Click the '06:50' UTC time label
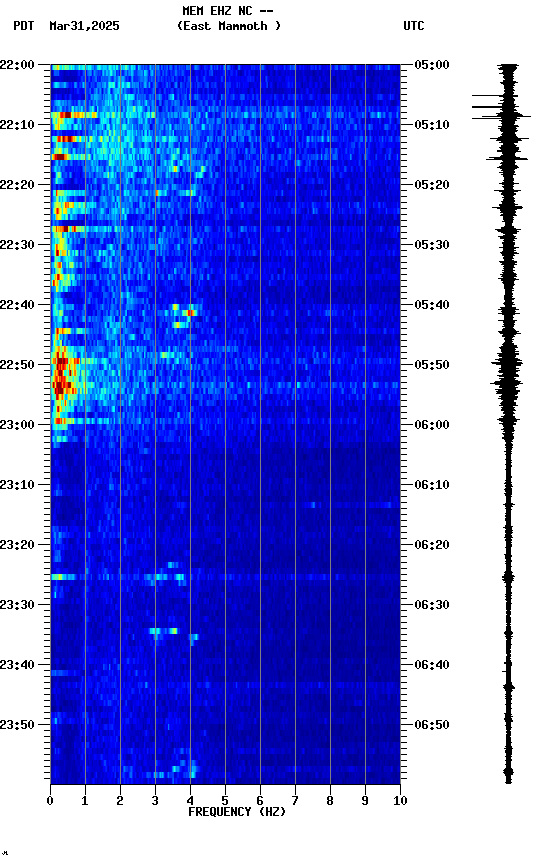This screenshot has width=552, height=864. (x=432, y=725)
